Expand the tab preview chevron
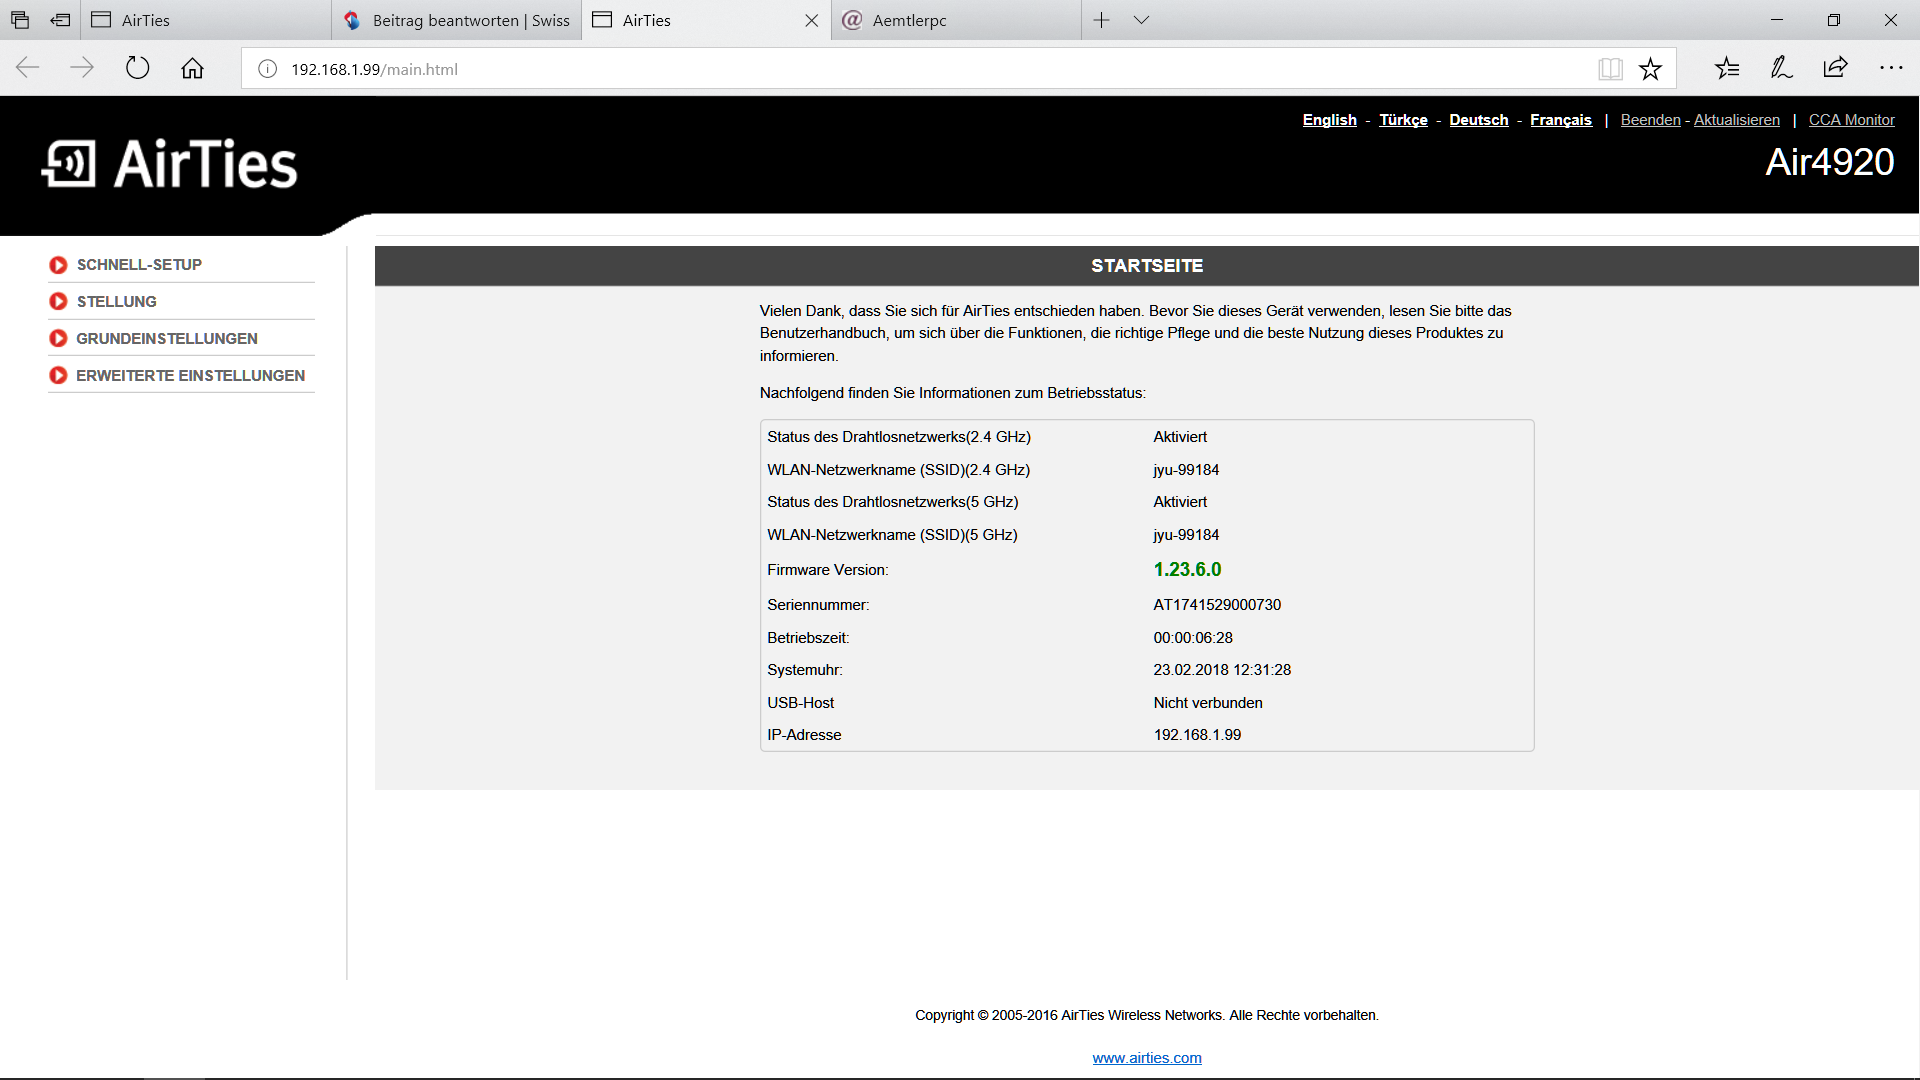 (x=1141, y=20)
